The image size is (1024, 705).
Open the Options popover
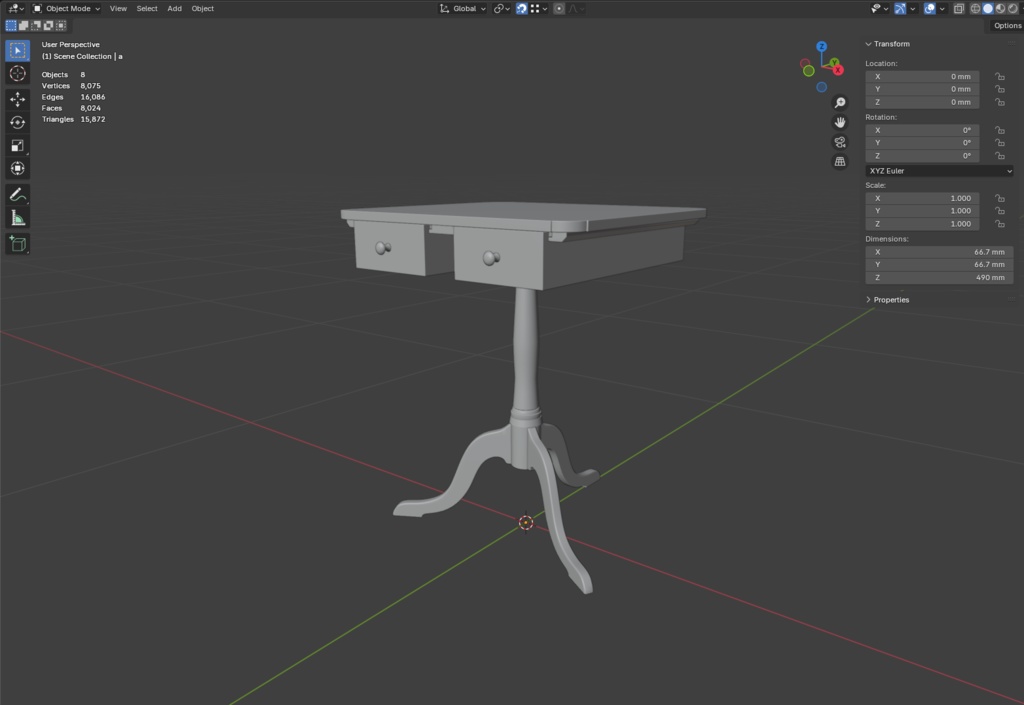pyautogui.click(x=1007, y=25)
